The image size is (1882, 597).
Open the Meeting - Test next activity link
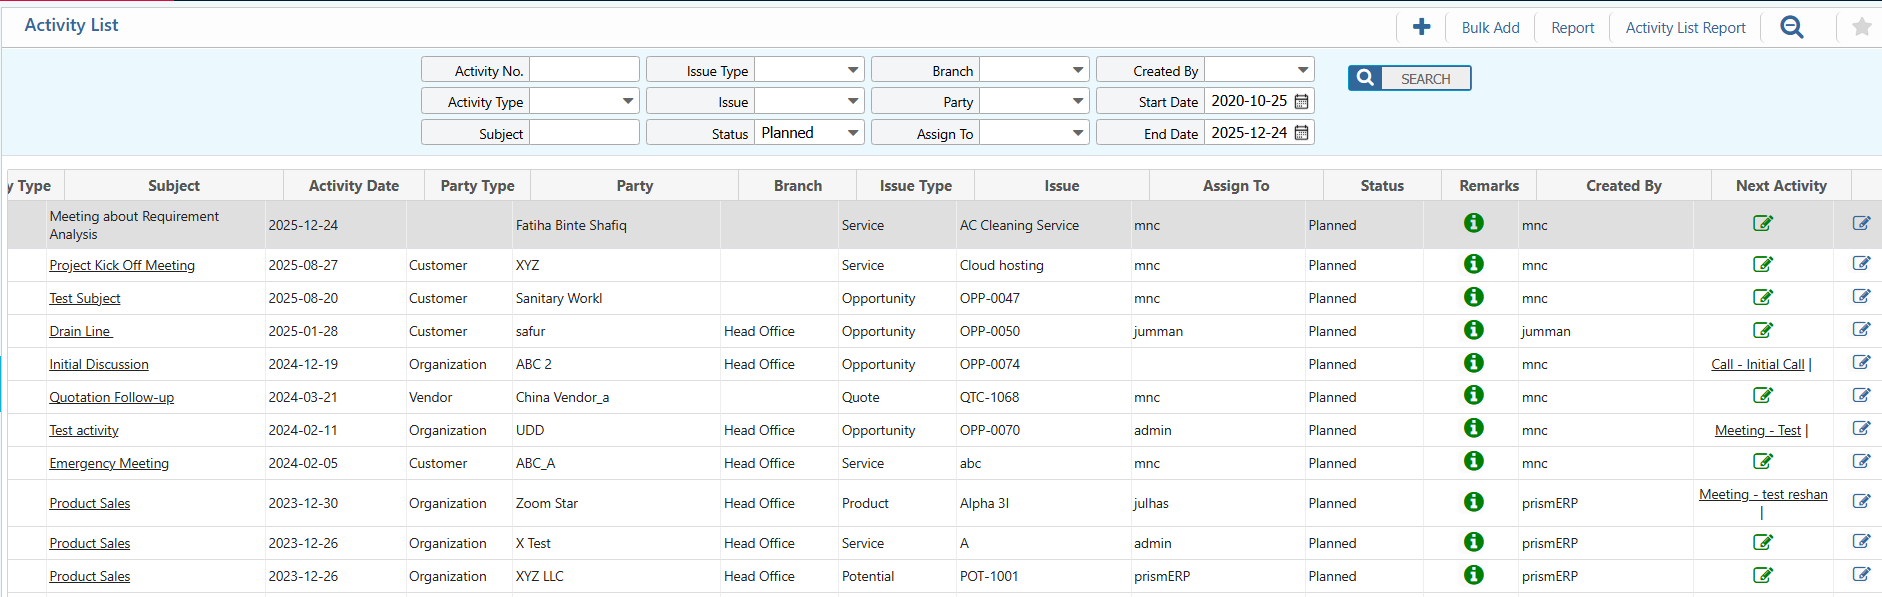(1758, 430)
